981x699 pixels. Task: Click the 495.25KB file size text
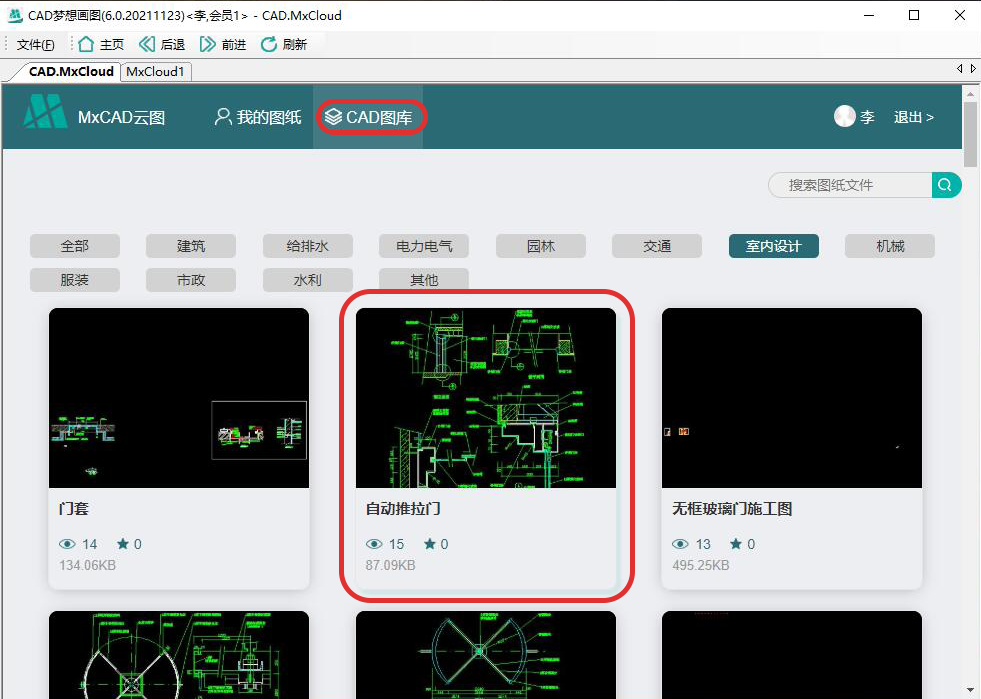[x=701, y=565]
